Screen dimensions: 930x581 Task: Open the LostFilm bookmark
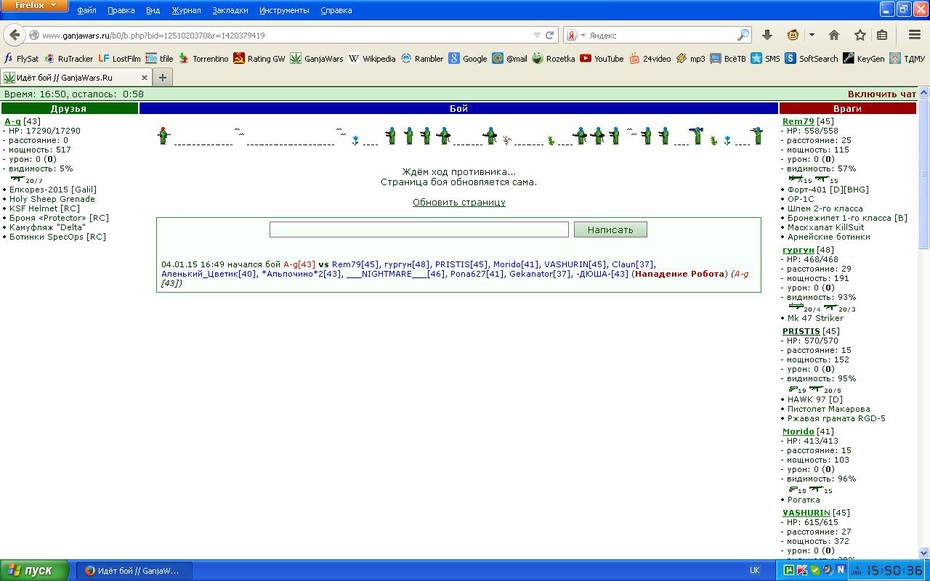pos(119,59)
